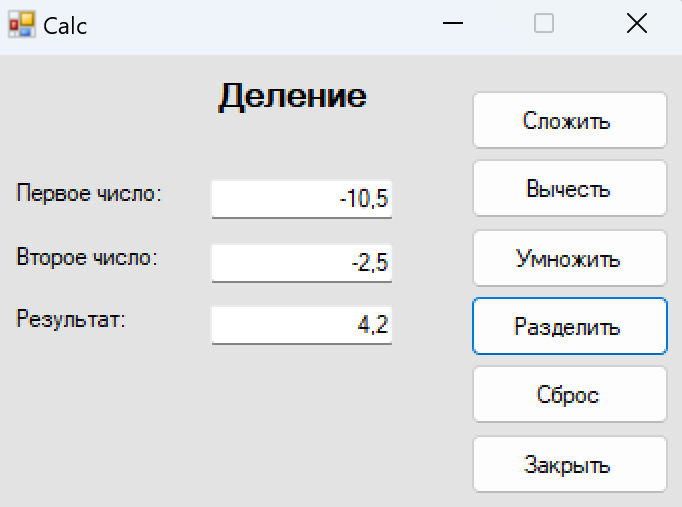Click the Calc application icon in title bar
This screenshot has width=682, height=507.
tap(21, 24)
